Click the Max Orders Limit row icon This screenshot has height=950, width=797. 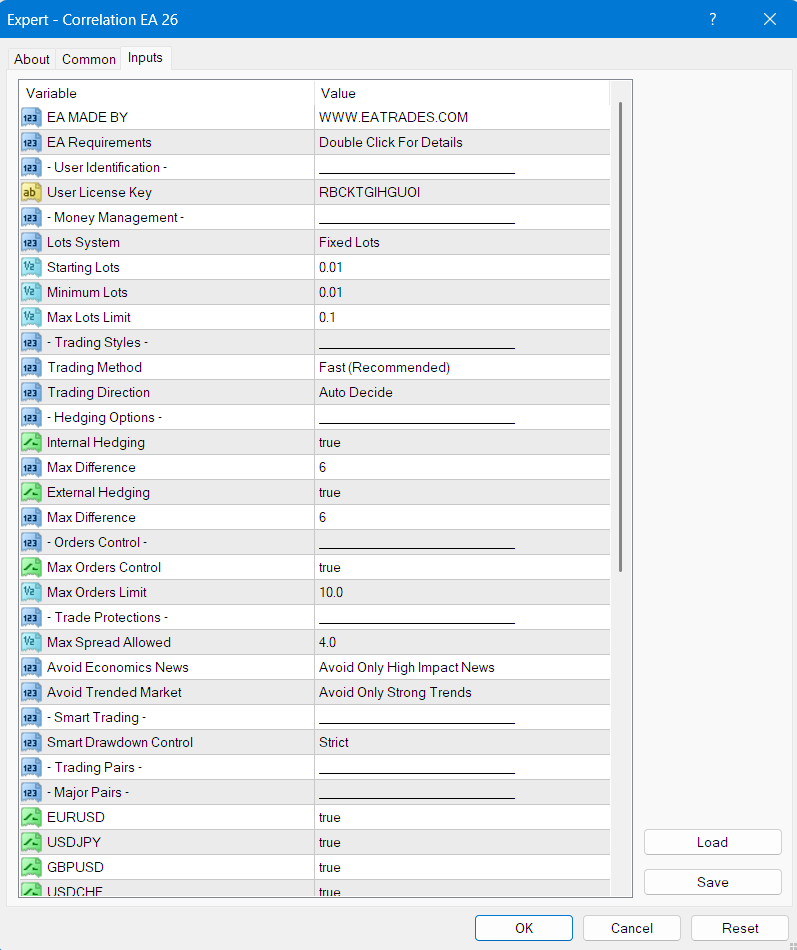(31, 592)
